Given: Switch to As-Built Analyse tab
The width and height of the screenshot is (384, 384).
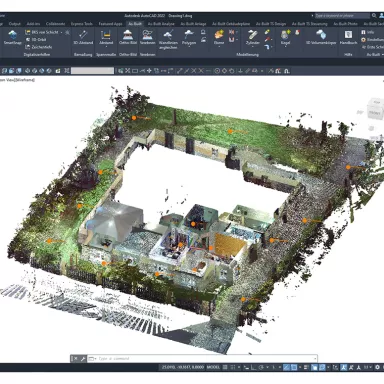Looking at the screenshot, I should (161, 24).
